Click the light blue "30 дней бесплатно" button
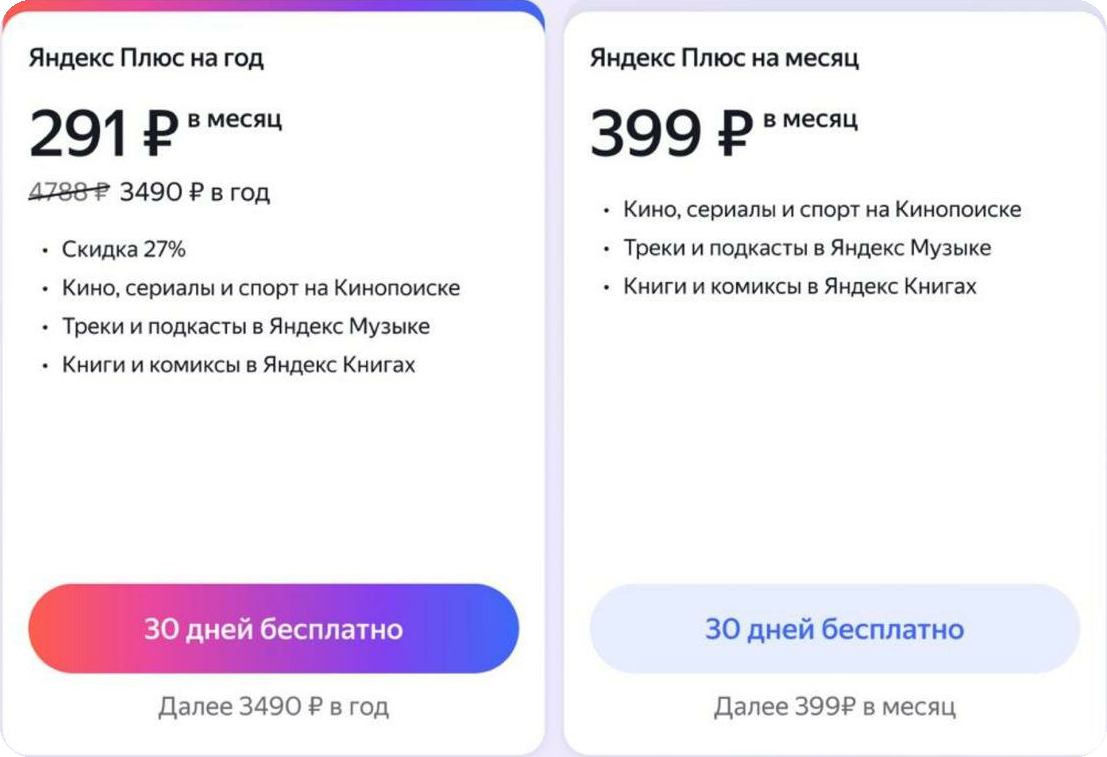Viewport: 1107px width, 757px height. click(x=834, y=629)
